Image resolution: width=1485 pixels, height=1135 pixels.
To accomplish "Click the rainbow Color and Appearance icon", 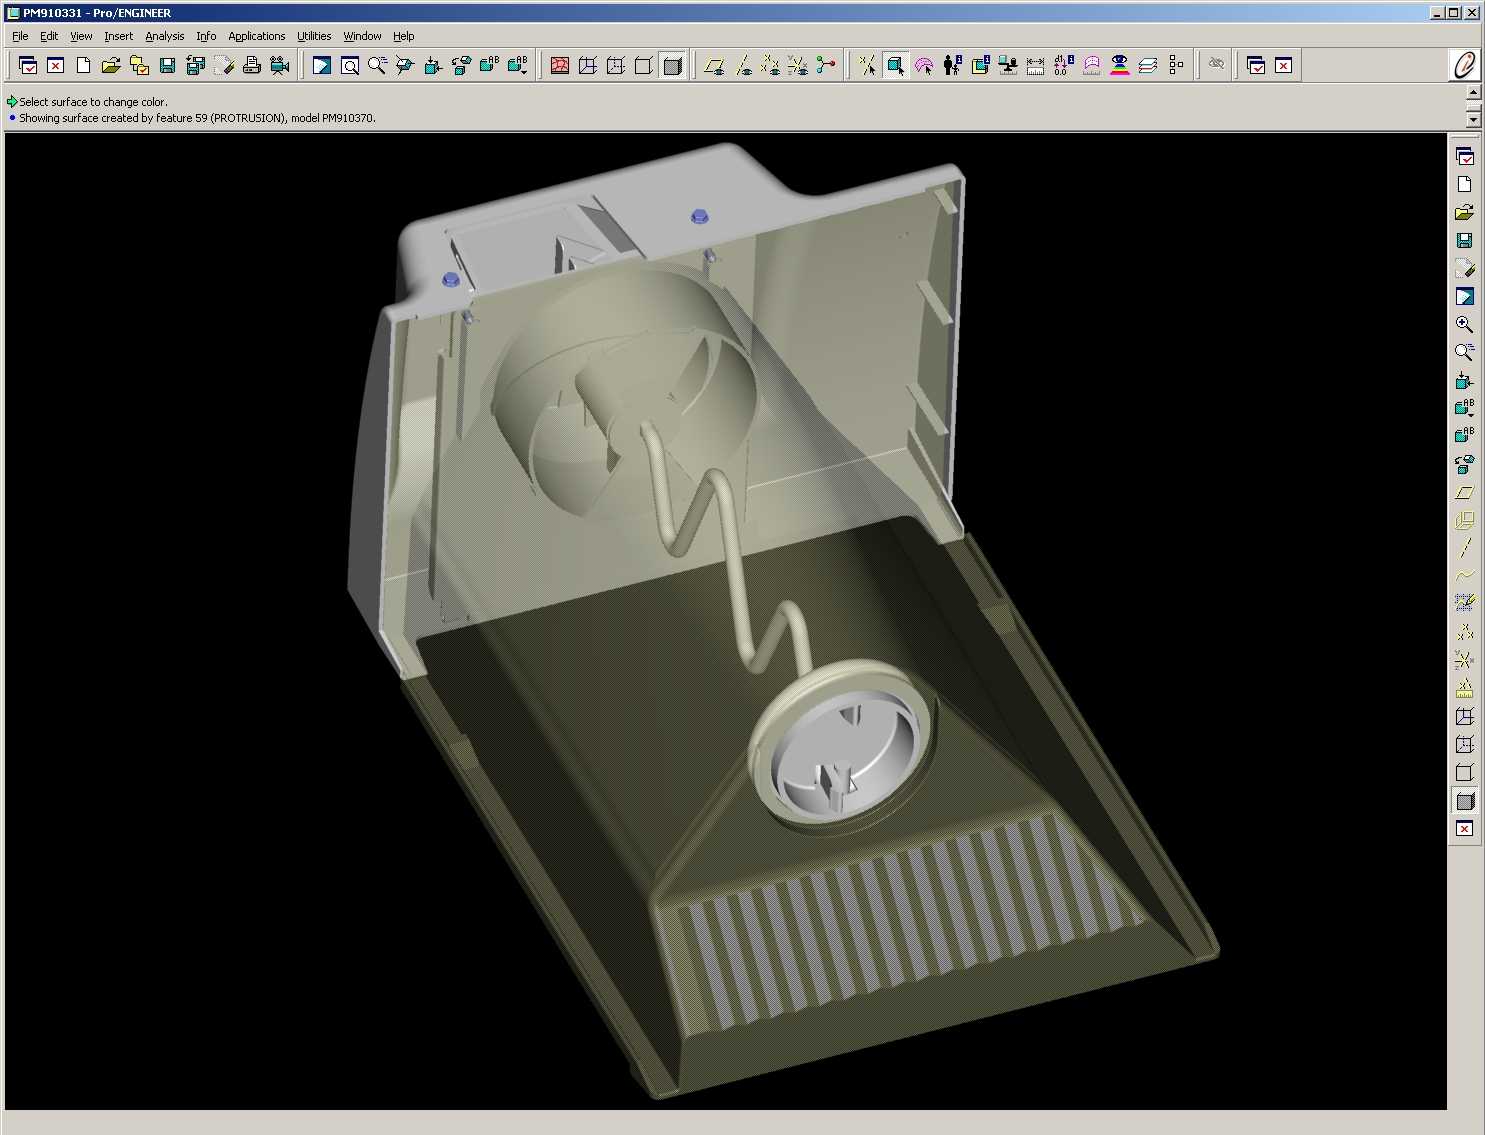I will [1120, 66].
